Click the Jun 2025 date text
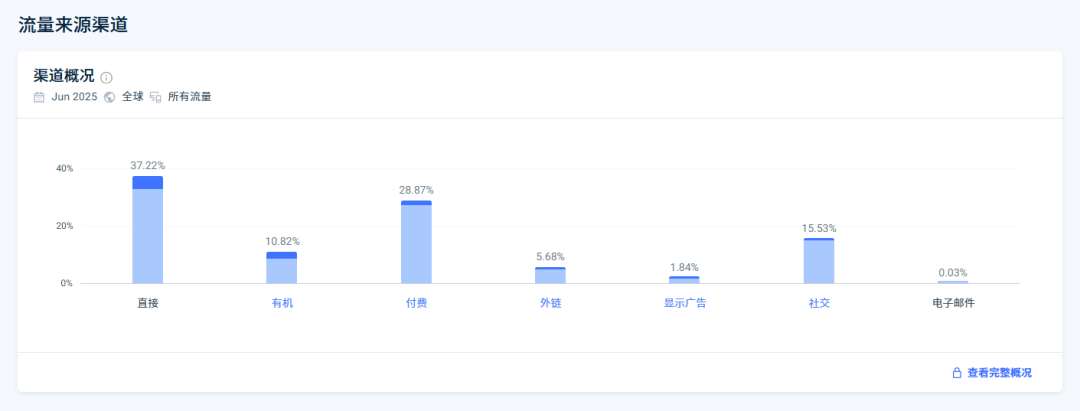Image resolution: width=1080 pixels, height=411 pixels. (x=75, y=97)
